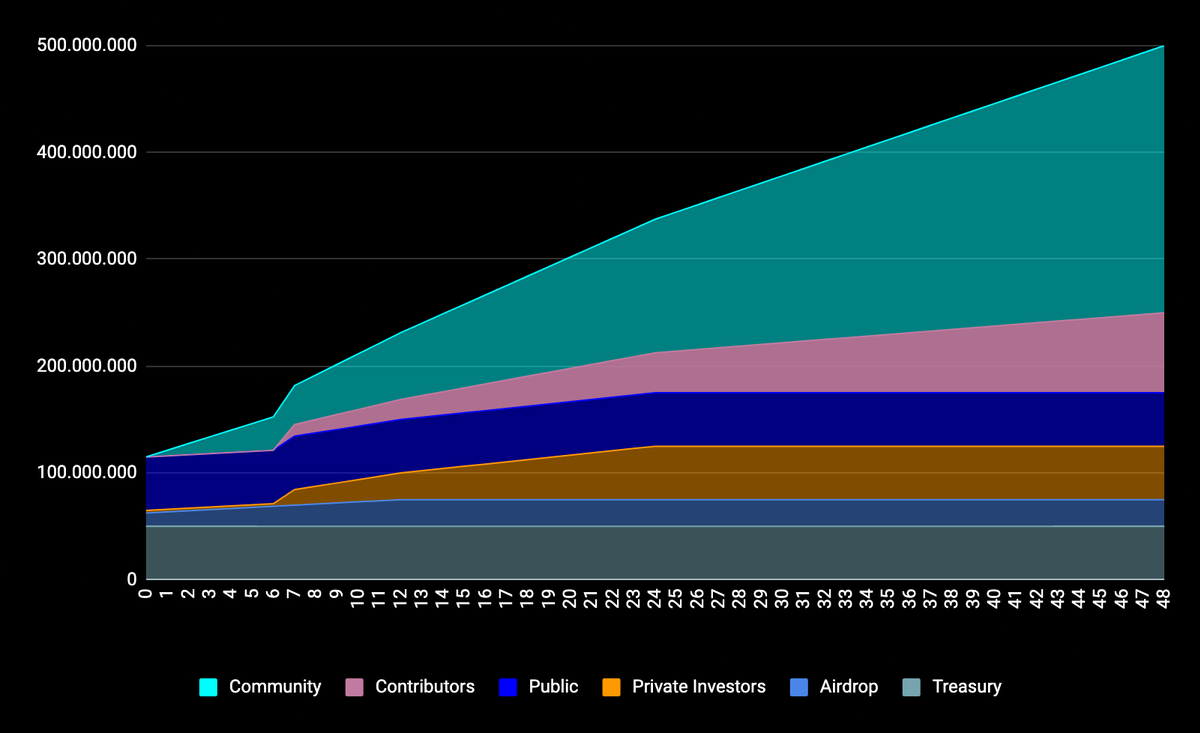Click the orange Private Investors legend swatch
The image size is (1200, 733).
point(611,687)
